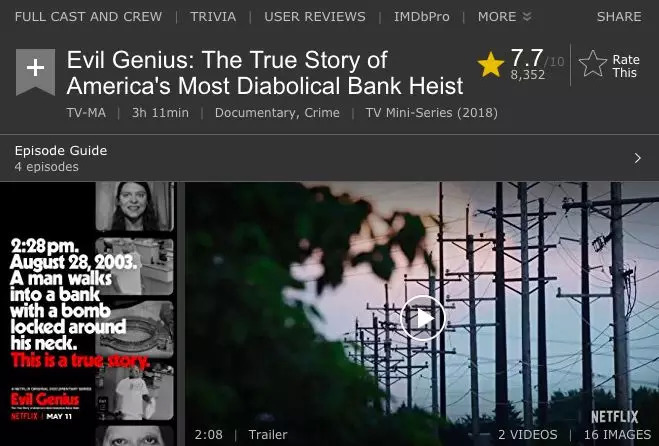Play the trailer video
659x446 pixels.
423,318
